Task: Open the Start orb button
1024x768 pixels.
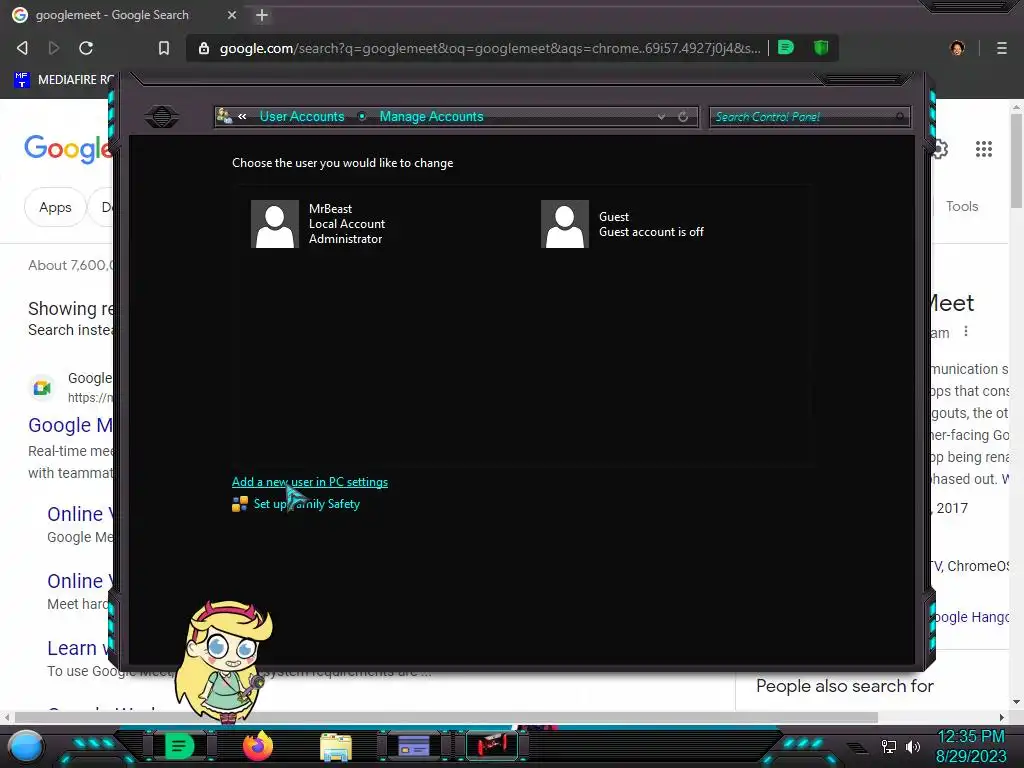Action: 25,746
